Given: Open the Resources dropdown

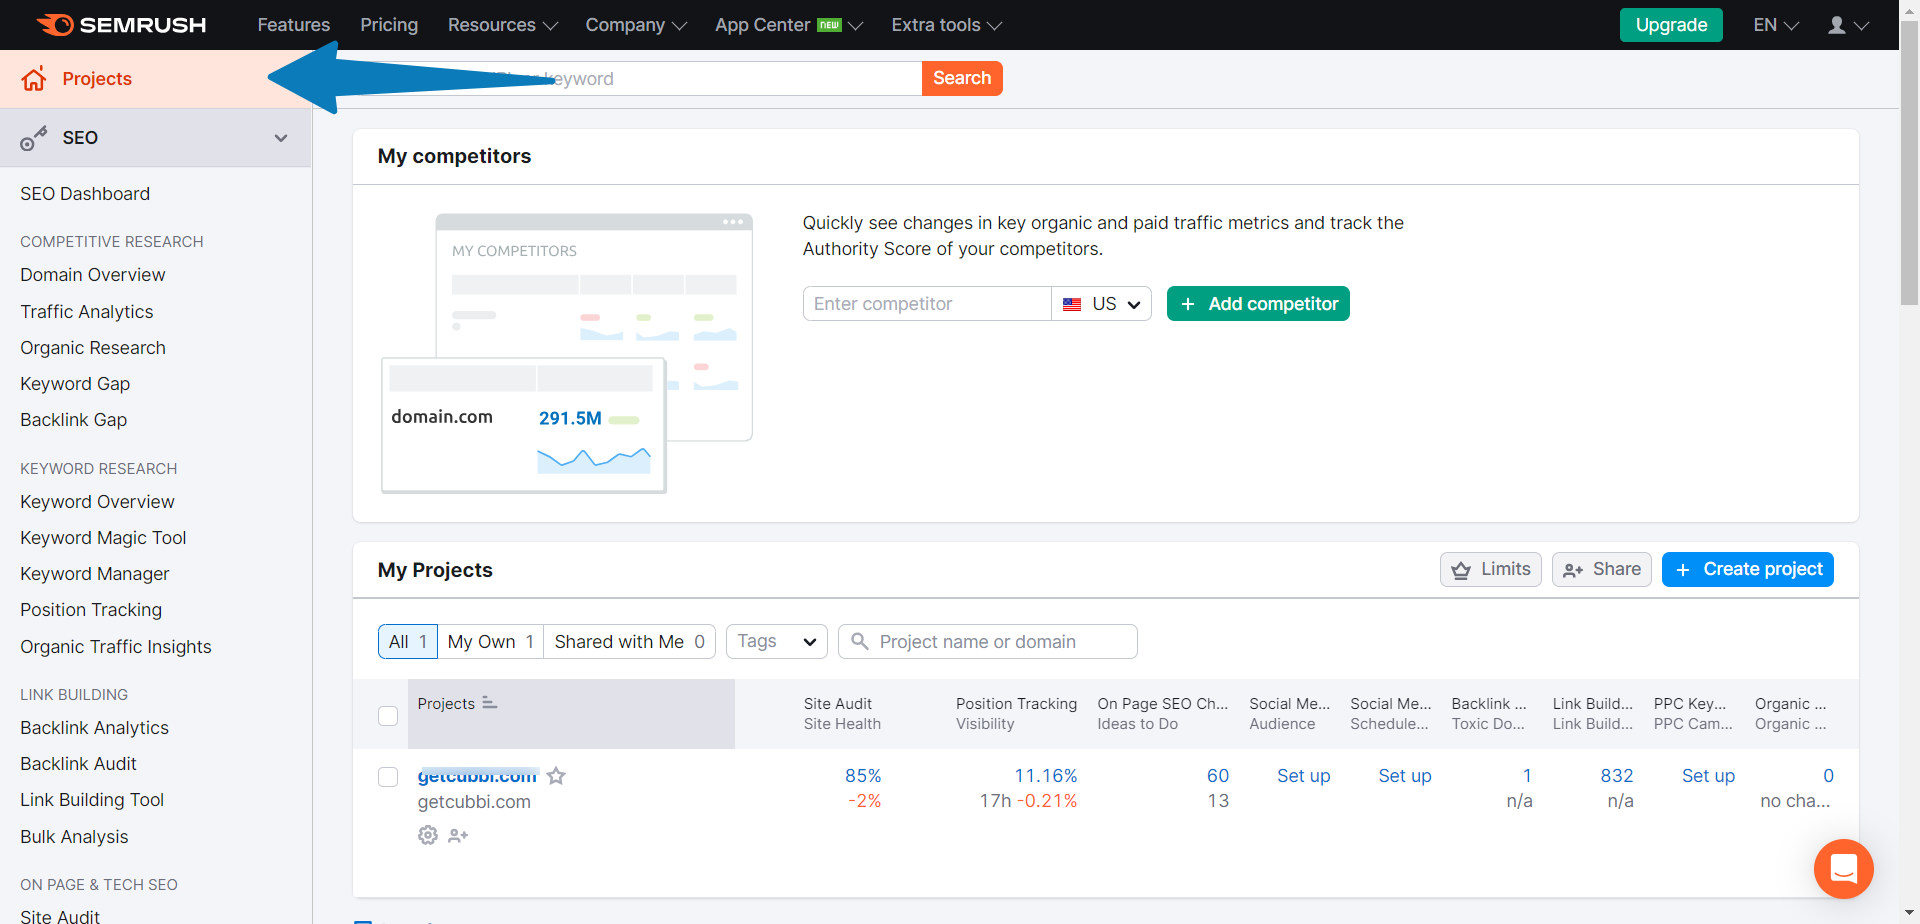Looking at the screenshot, I should click(501, 24).
